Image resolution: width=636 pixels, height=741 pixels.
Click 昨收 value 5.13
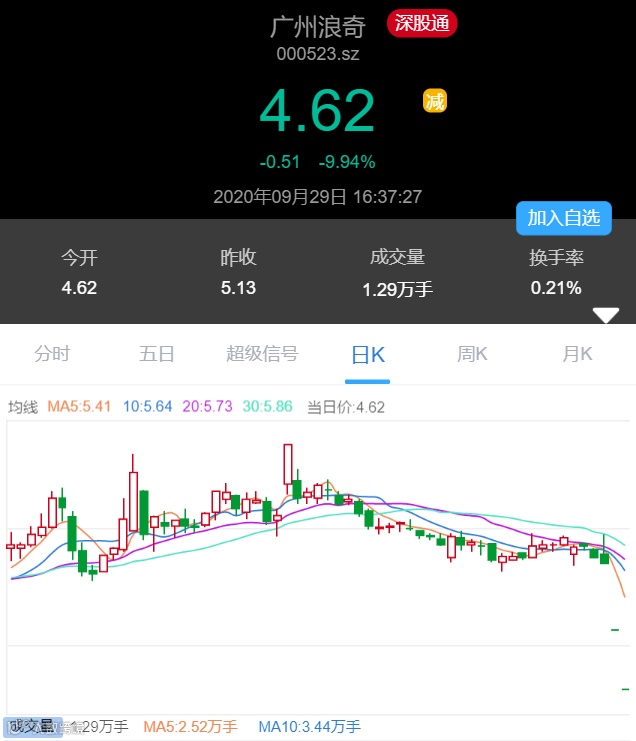coord(238,288)
